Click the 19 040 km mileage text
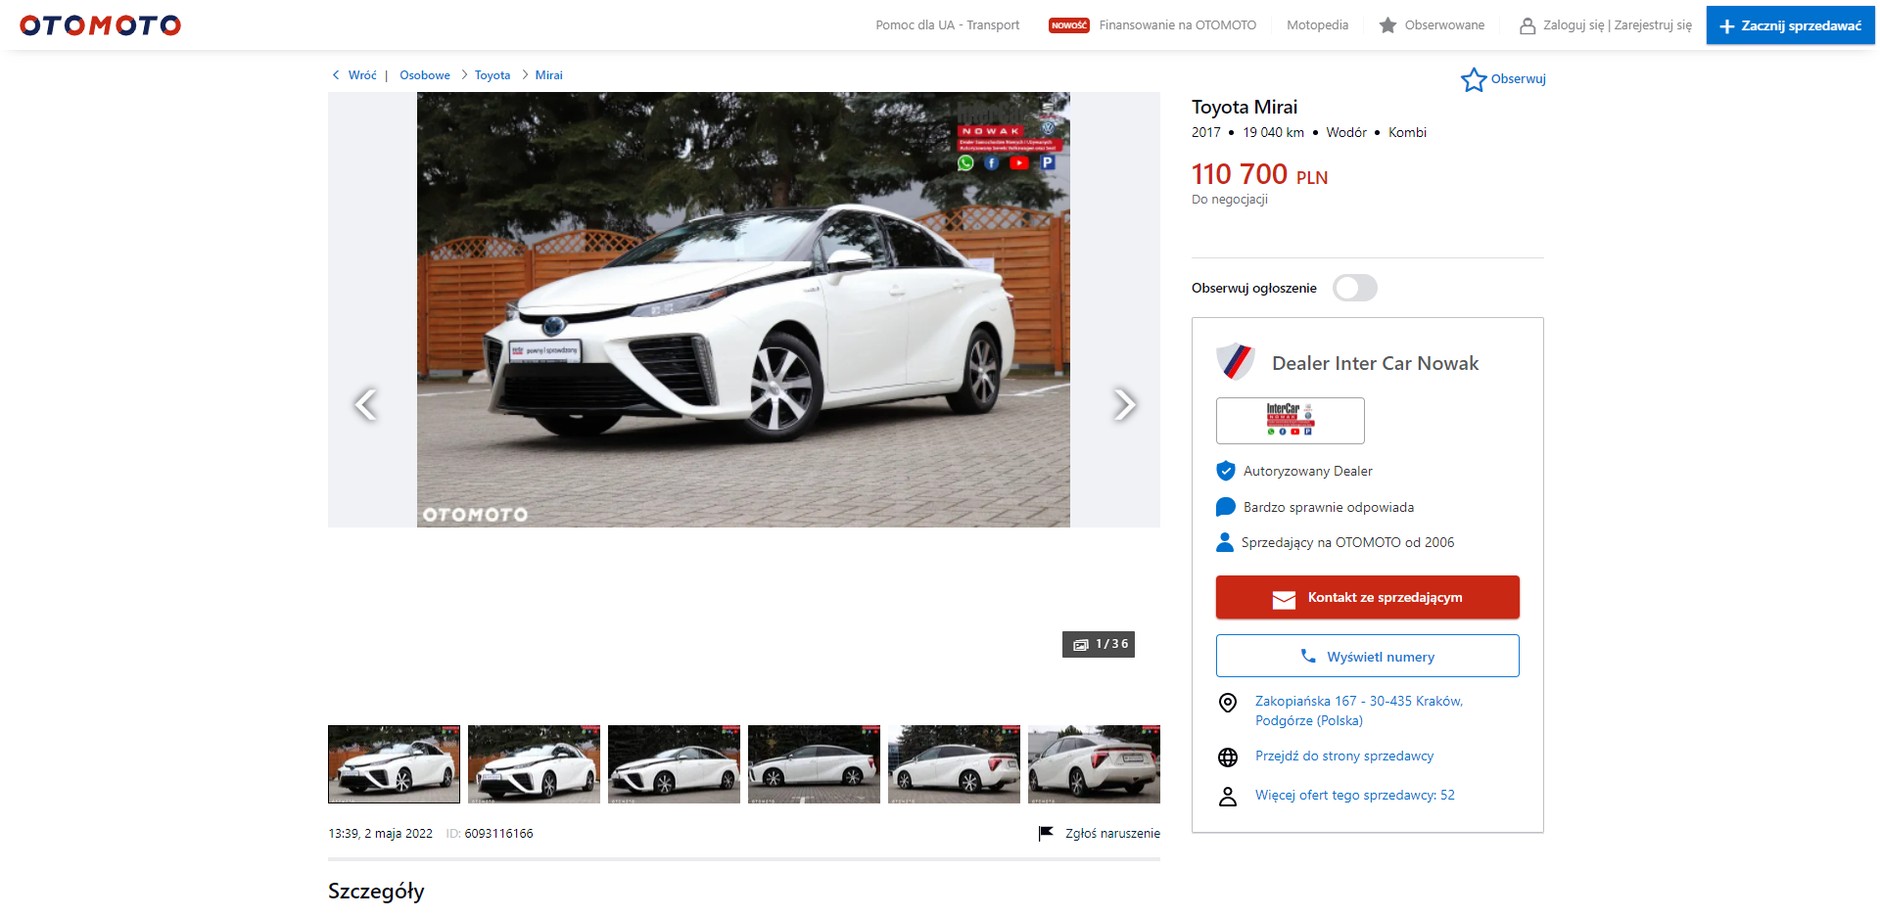 1273,132
